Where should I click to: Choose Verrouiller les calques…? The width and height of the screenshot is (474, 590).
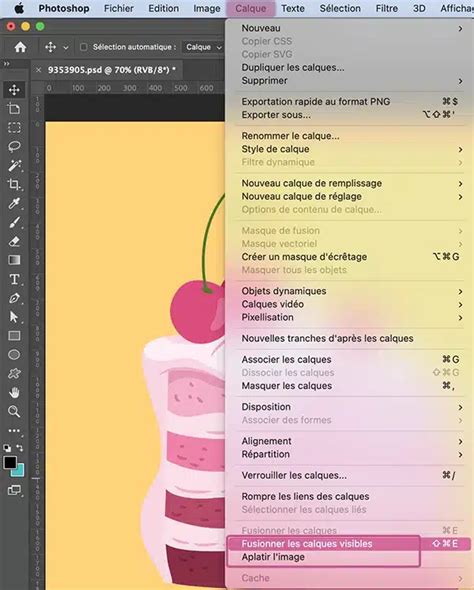294,476
